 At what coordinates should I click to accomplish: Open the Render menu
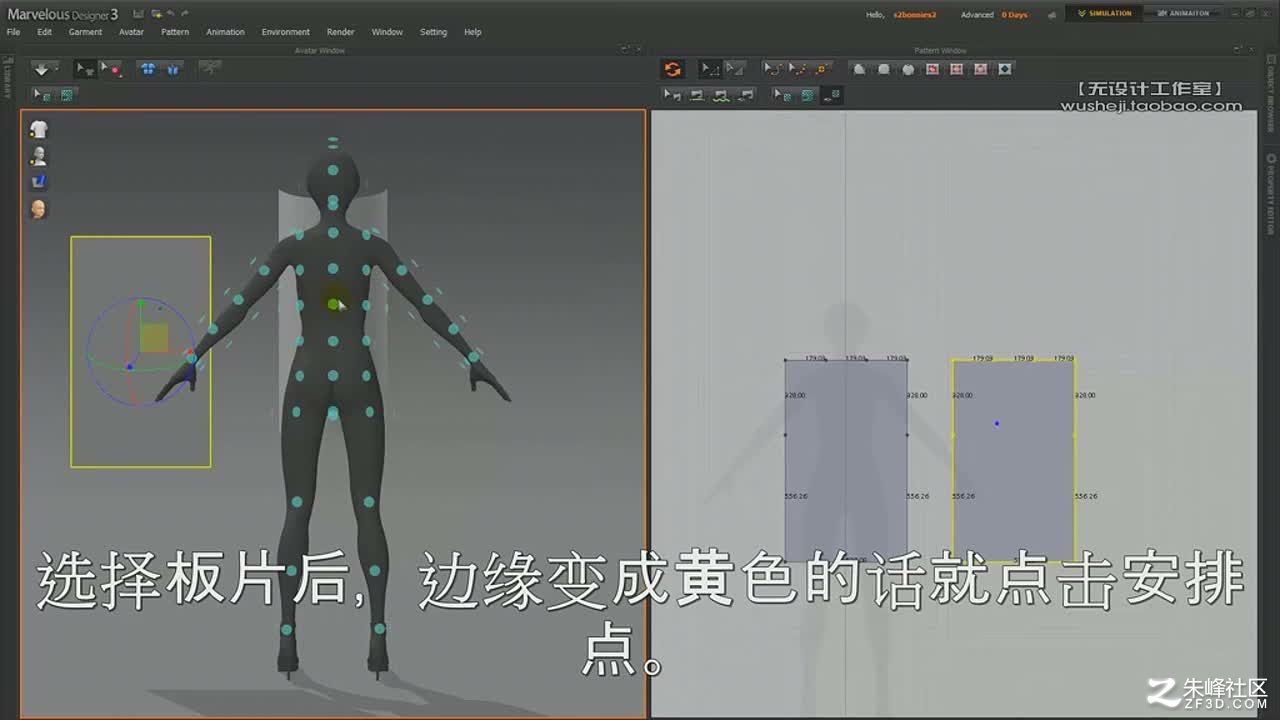[x=341, y=32]
